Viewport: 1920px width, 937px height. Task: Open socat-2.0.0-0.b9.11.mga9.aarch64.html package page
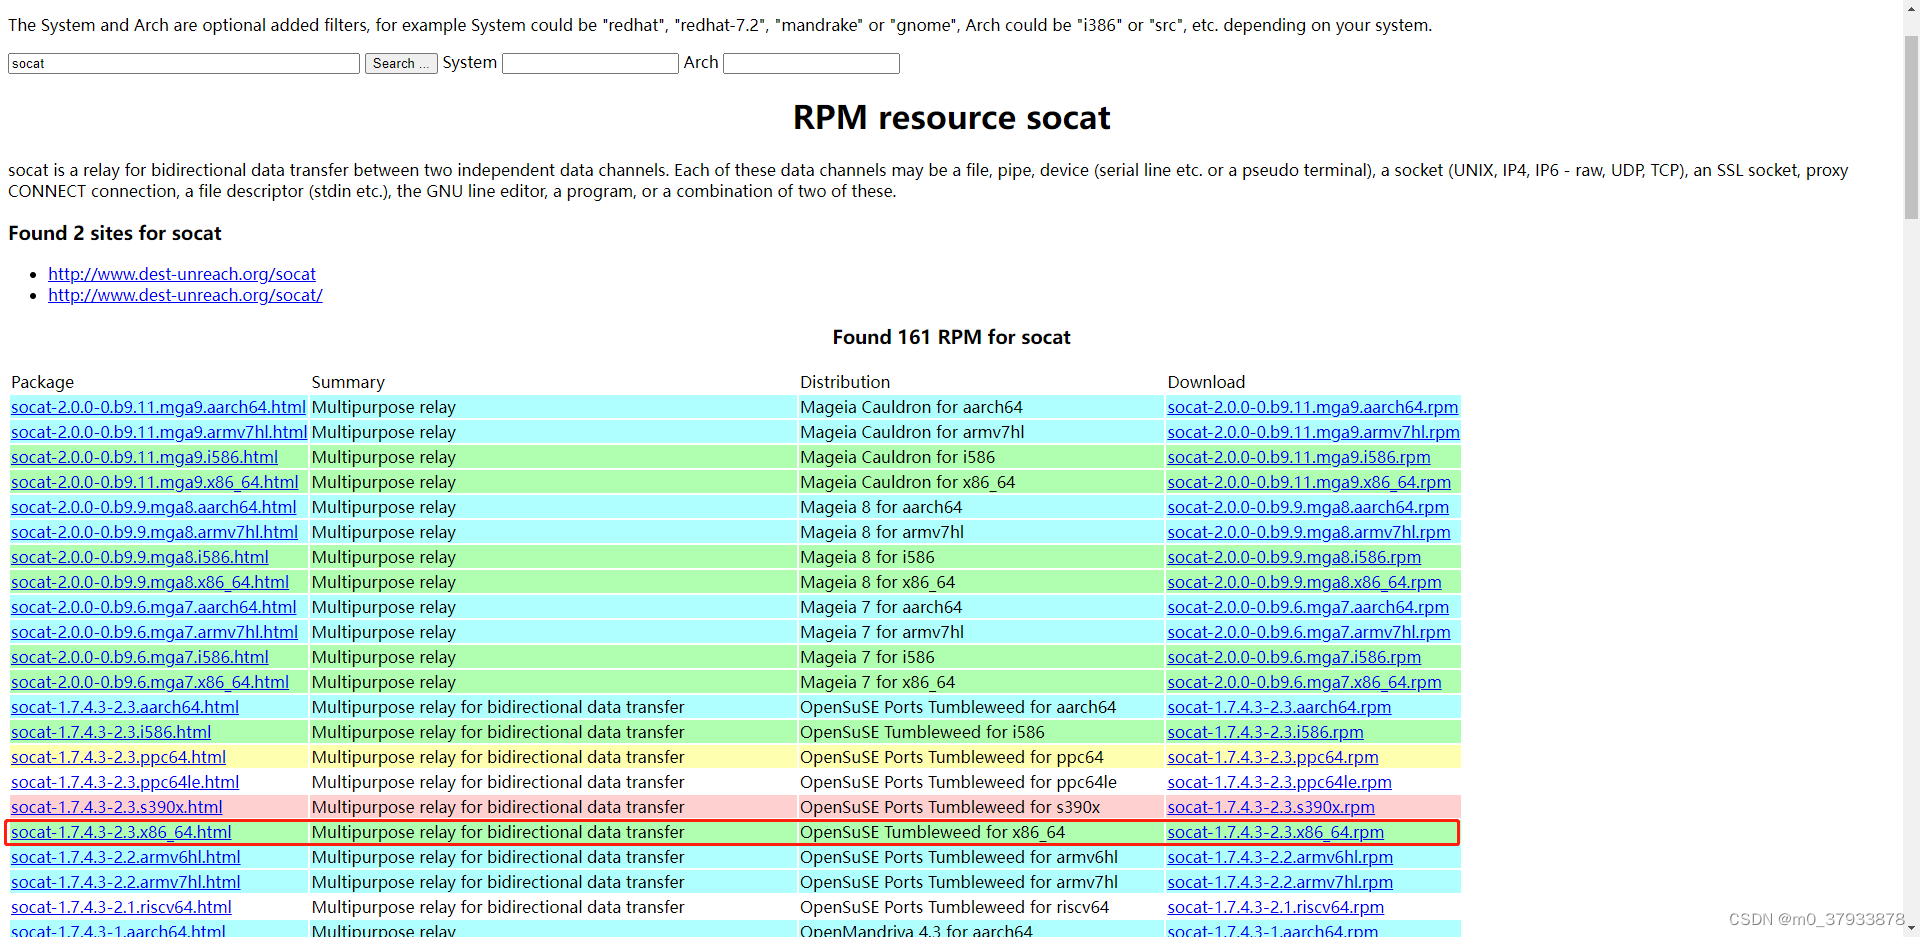(158, 407)
